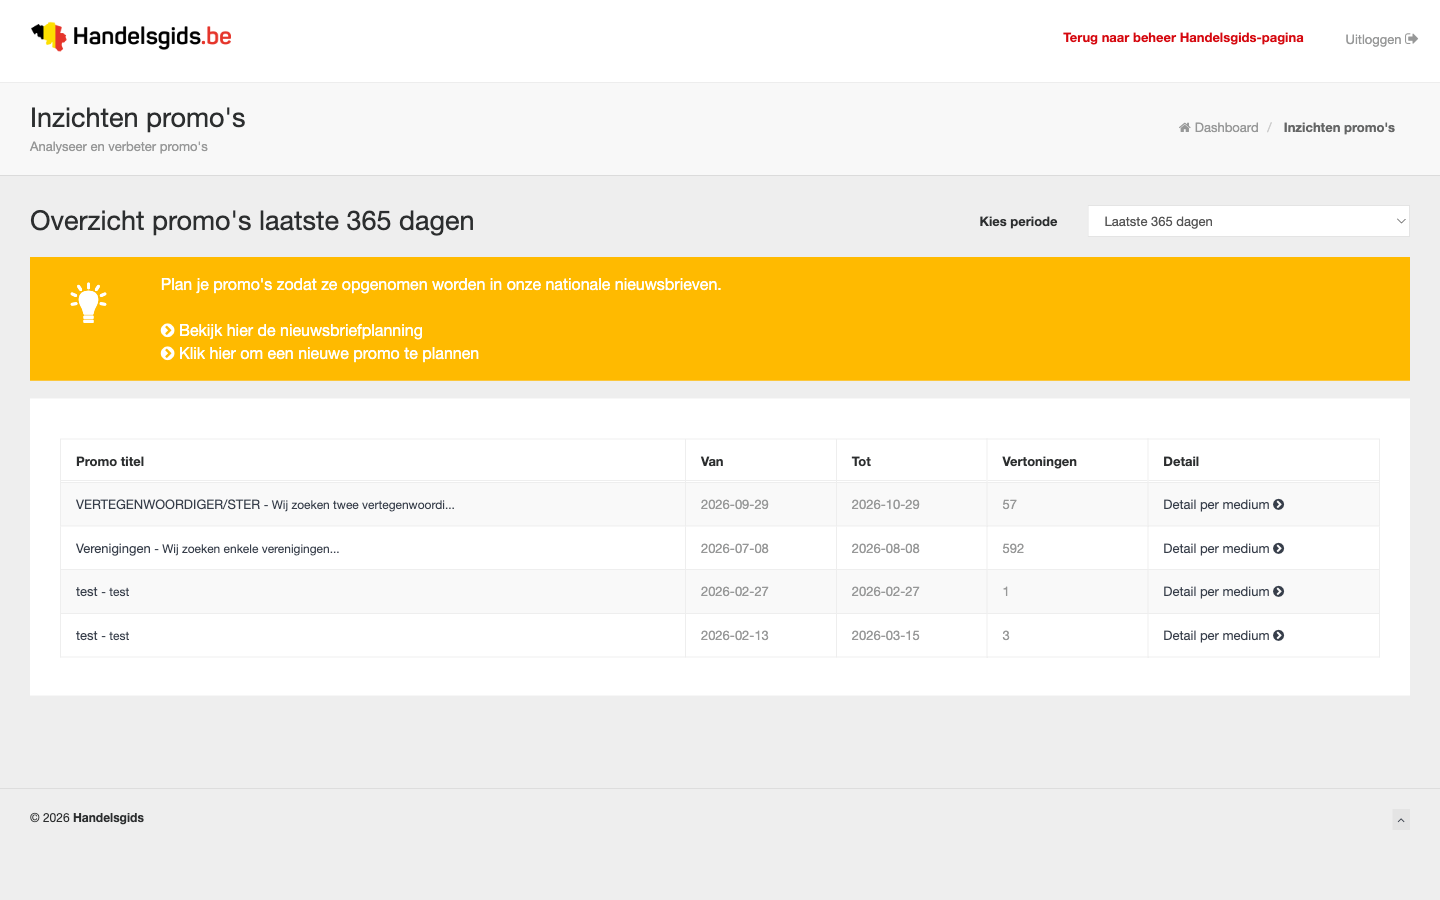Image resolution: width=1440 pixels, height=900 pixels.
Task: Open Detail per medium for Verenigingen promo
Action: [x=1223, y=549]
